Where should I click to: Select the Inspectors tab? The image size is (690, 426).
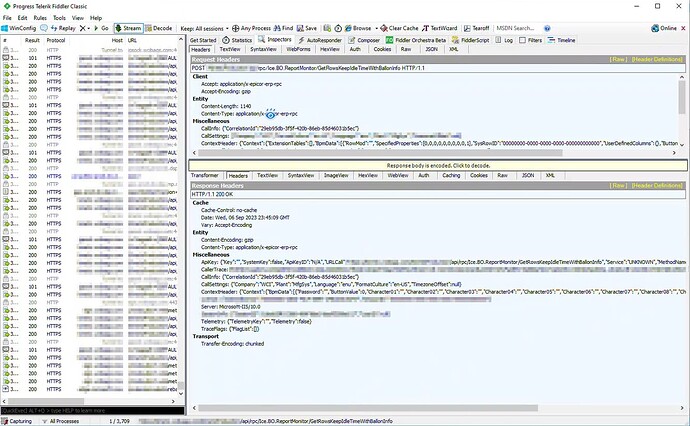pos(275,40)
